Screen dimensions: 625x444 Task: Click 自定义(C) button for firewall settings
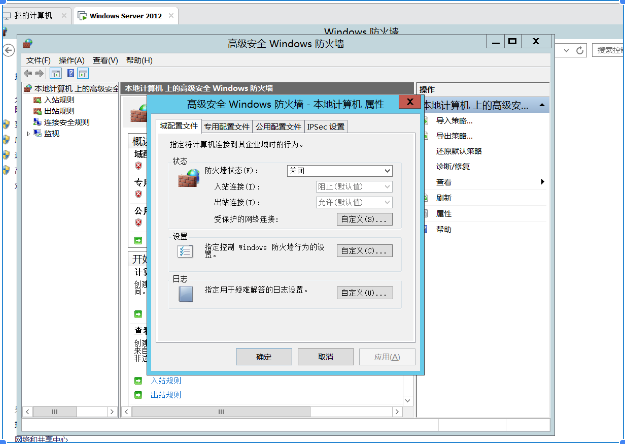364,251
